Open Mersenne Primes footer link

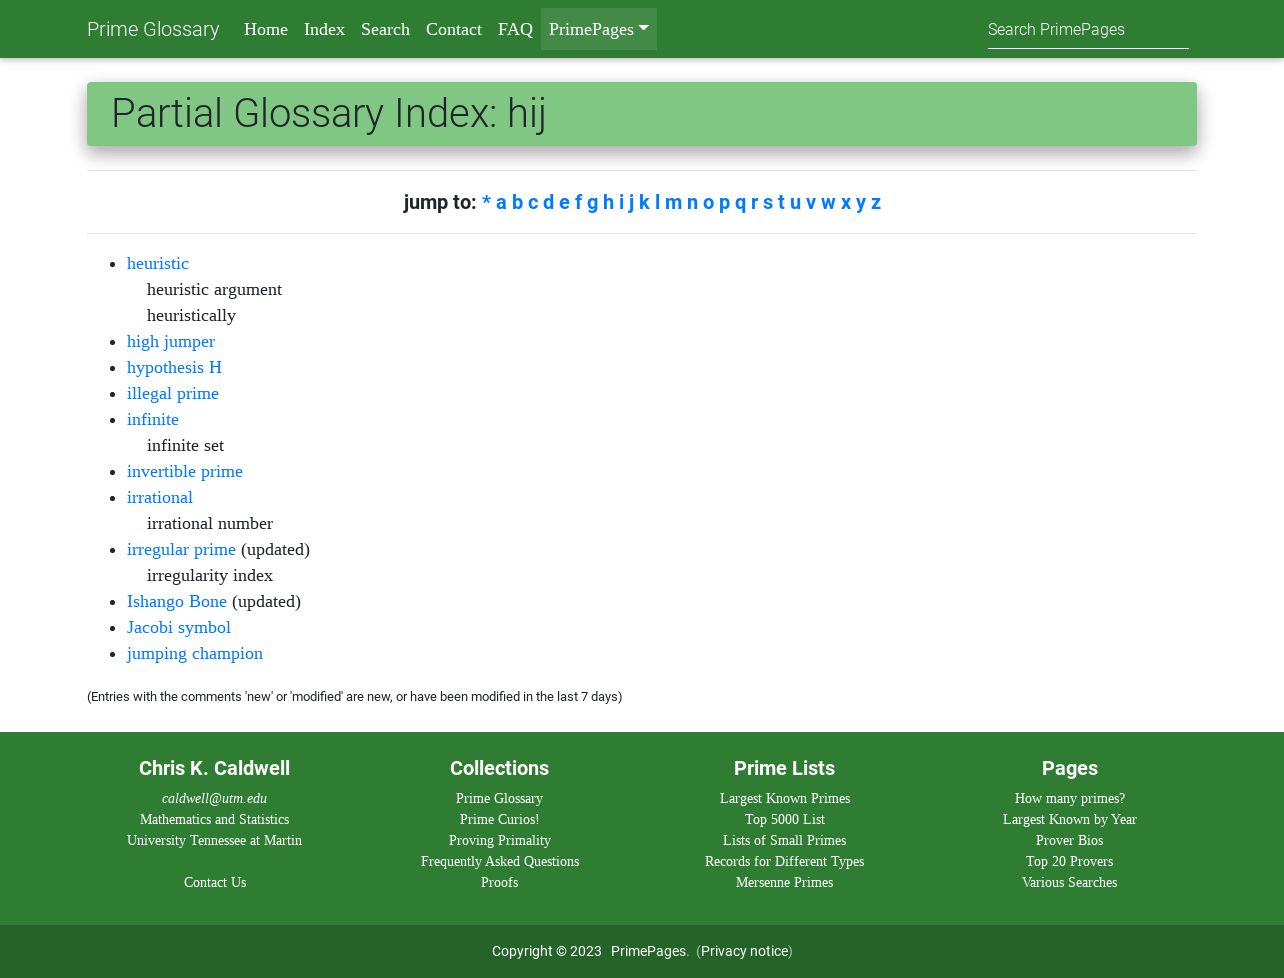coord(784,882)
